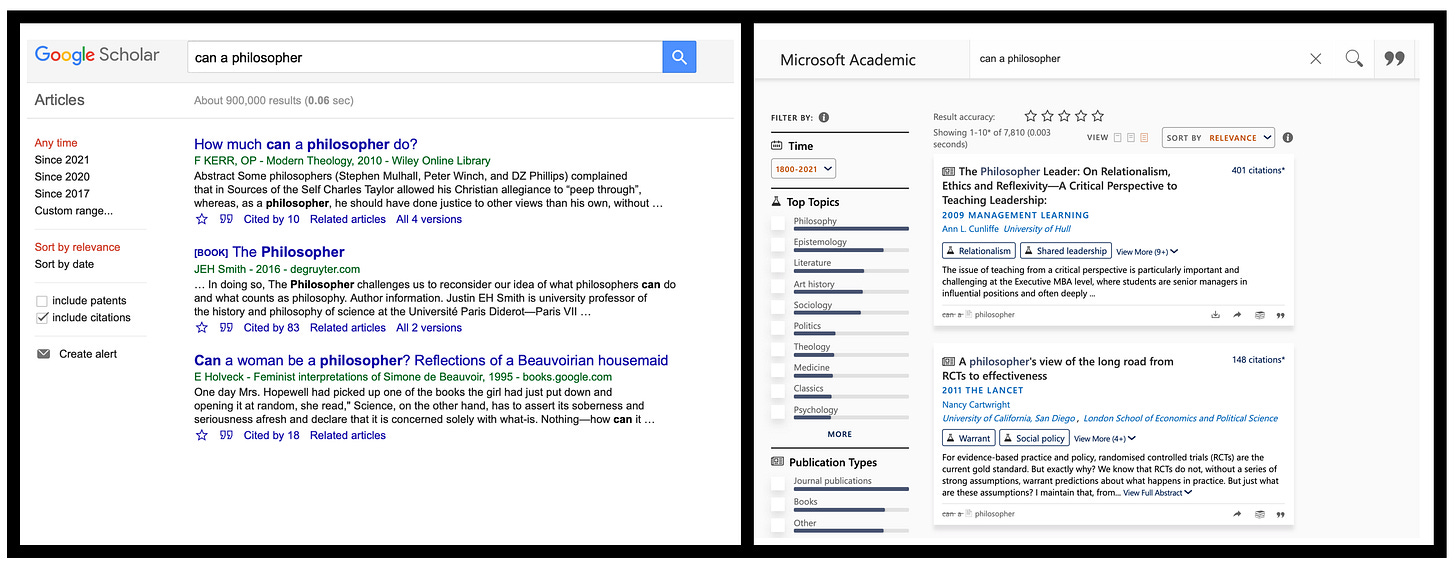Filter results Since 2021
The height and width of the screenshot is (566, 1456).
click(62, 160)
